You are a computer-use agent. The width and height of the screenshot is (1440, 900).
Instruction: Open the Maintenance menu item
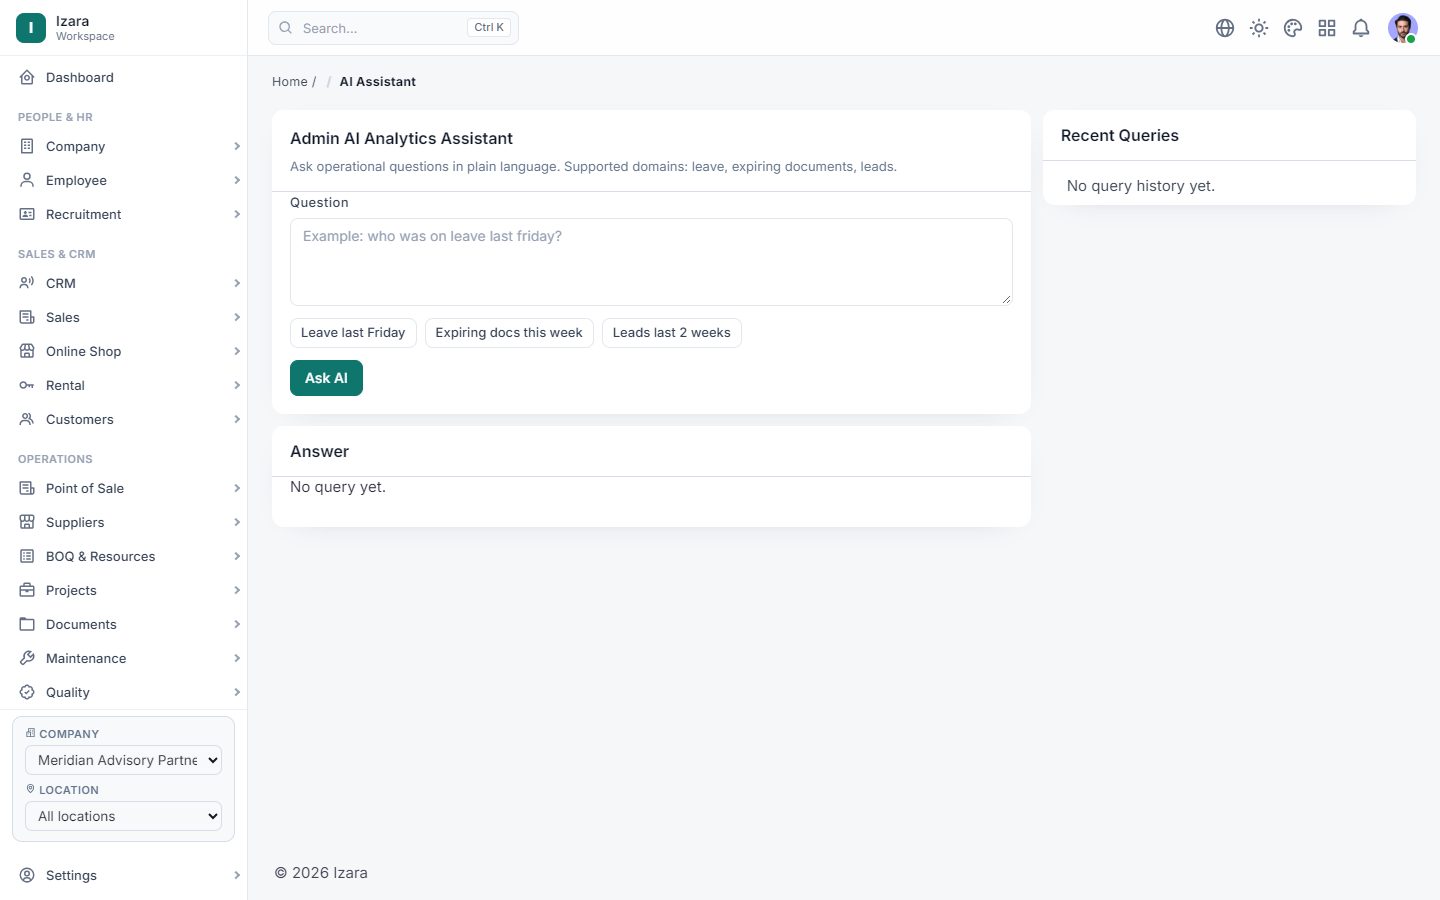point(124,658)
